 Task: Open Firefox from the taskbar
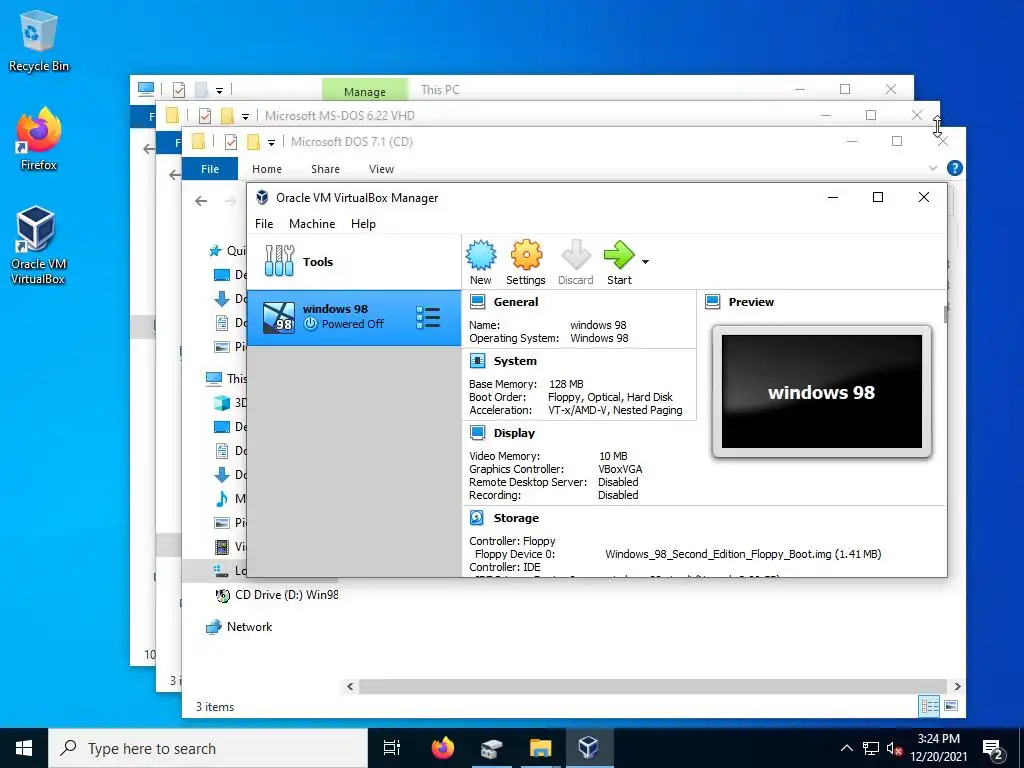(443, 748)
